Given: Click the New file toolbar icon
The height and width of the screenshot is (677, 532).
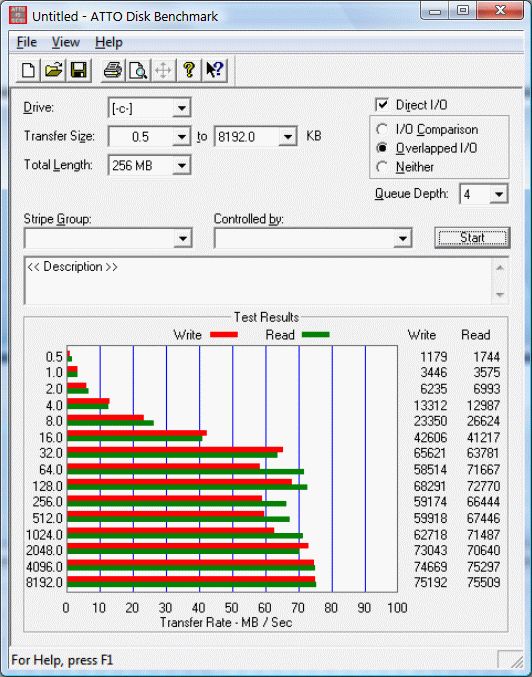Looking at the screenshot, I should (28, 70).
